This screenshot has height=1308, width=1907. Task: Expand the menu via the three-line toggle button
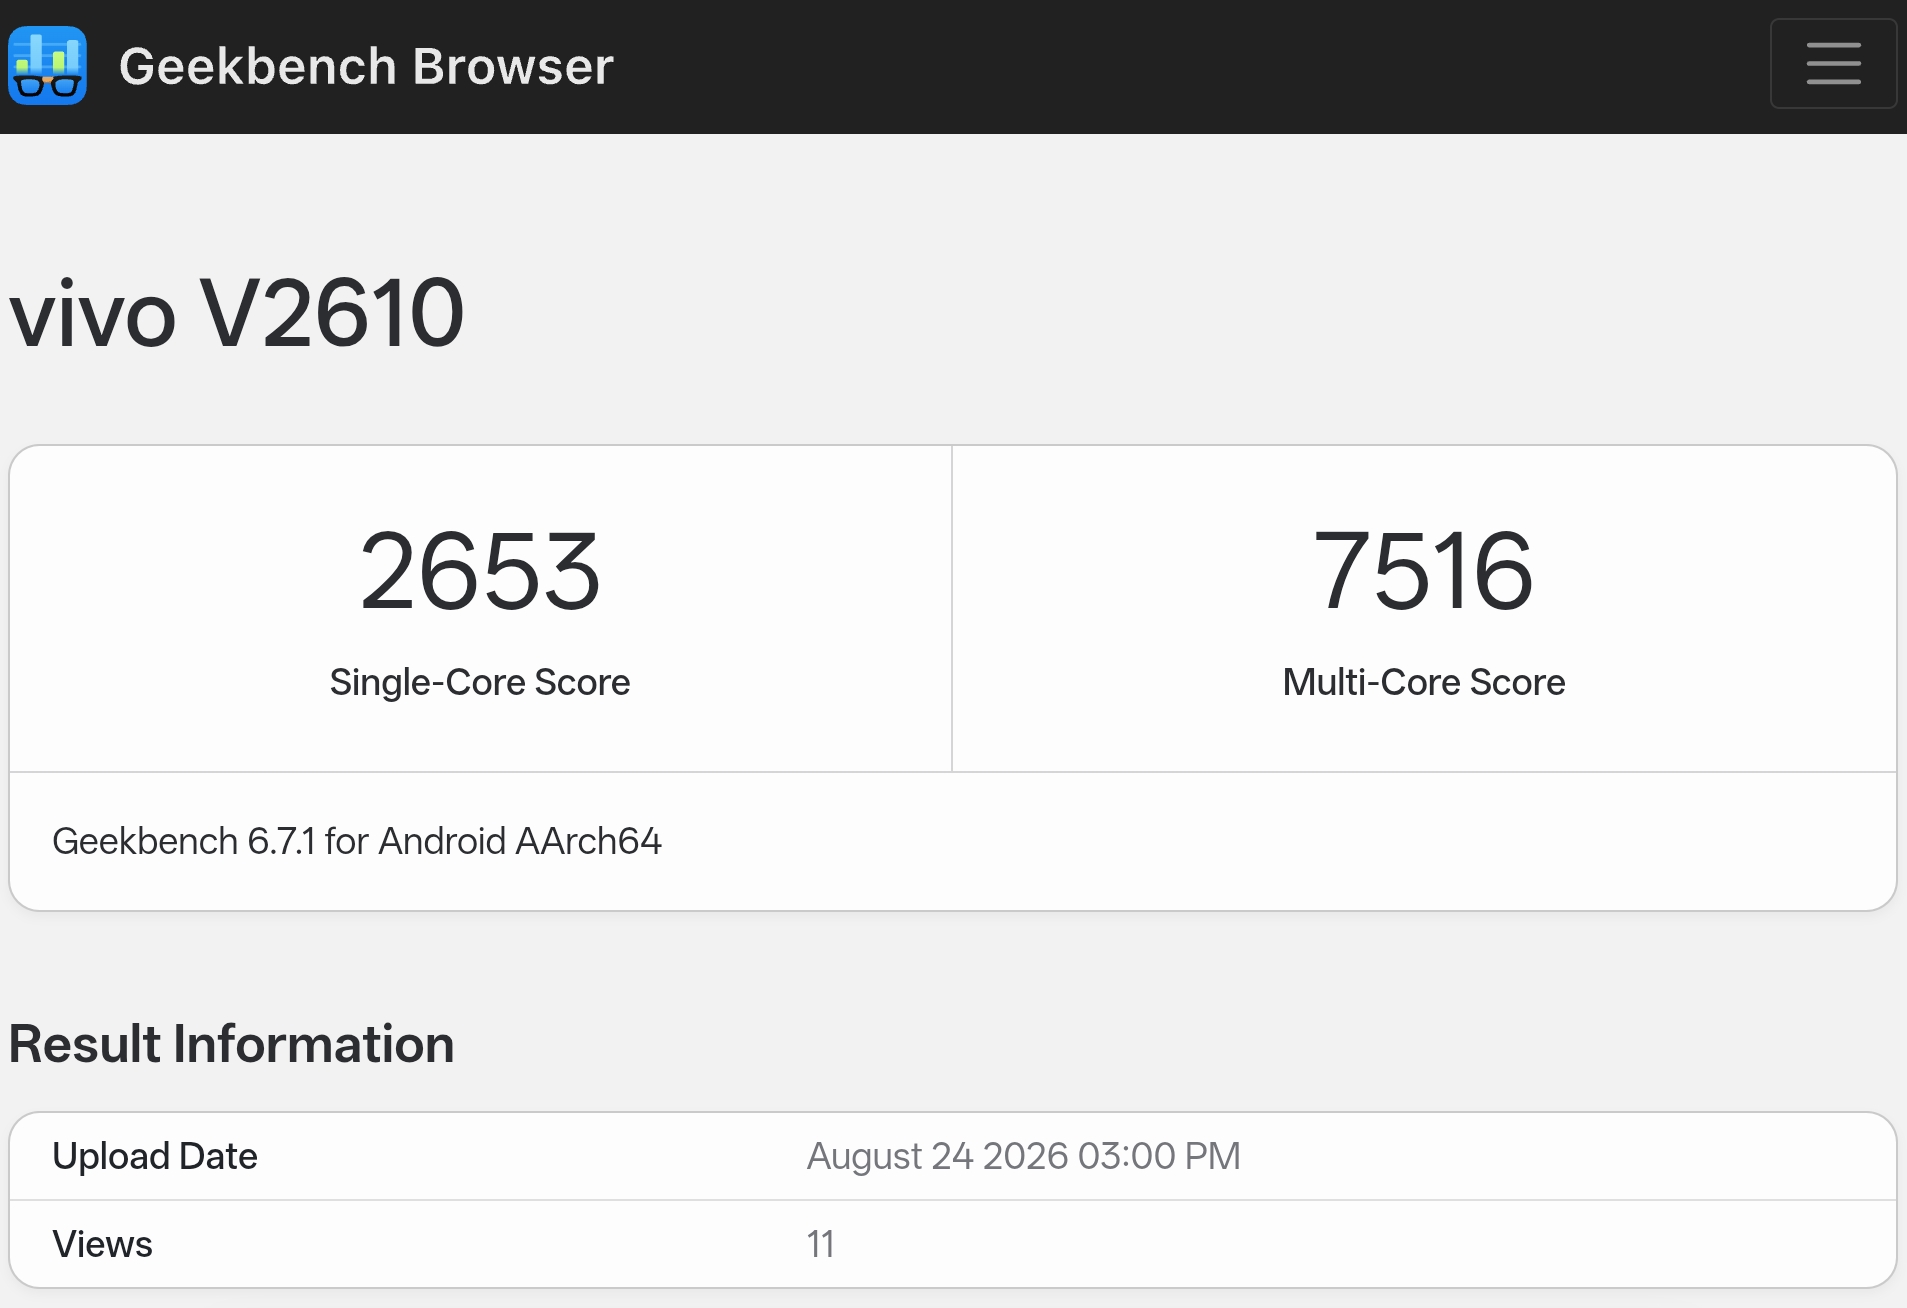(1833, 63)
